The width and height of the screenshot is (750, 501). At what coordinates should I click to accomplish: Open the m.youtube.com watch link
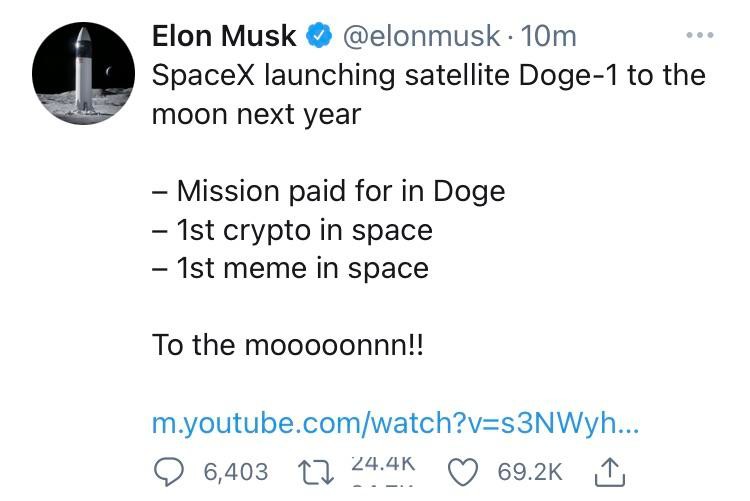point(396,423)
